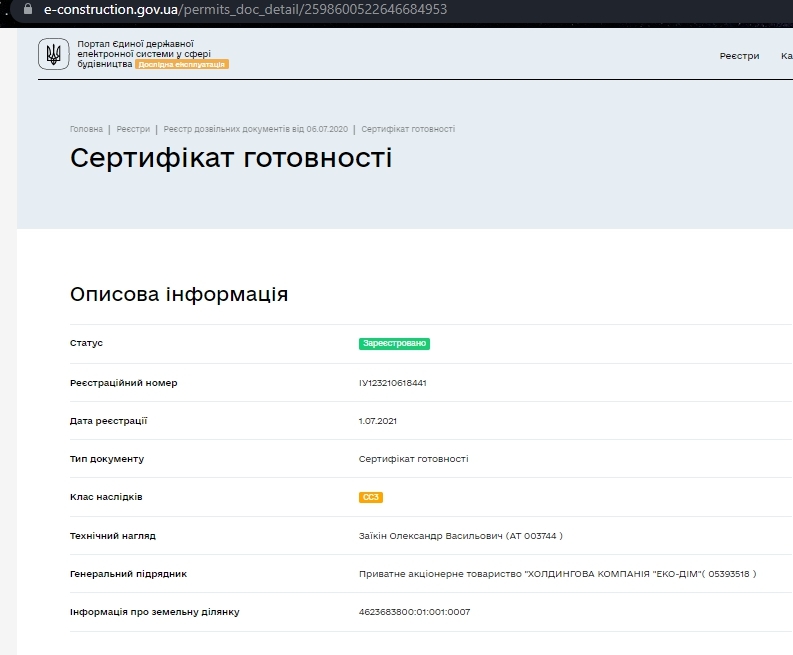The height and width of the screenshot is (655, 793).
Task: Click 'Сертифікат готовності' breadcrumb item
Action: [x=408, y=129]
